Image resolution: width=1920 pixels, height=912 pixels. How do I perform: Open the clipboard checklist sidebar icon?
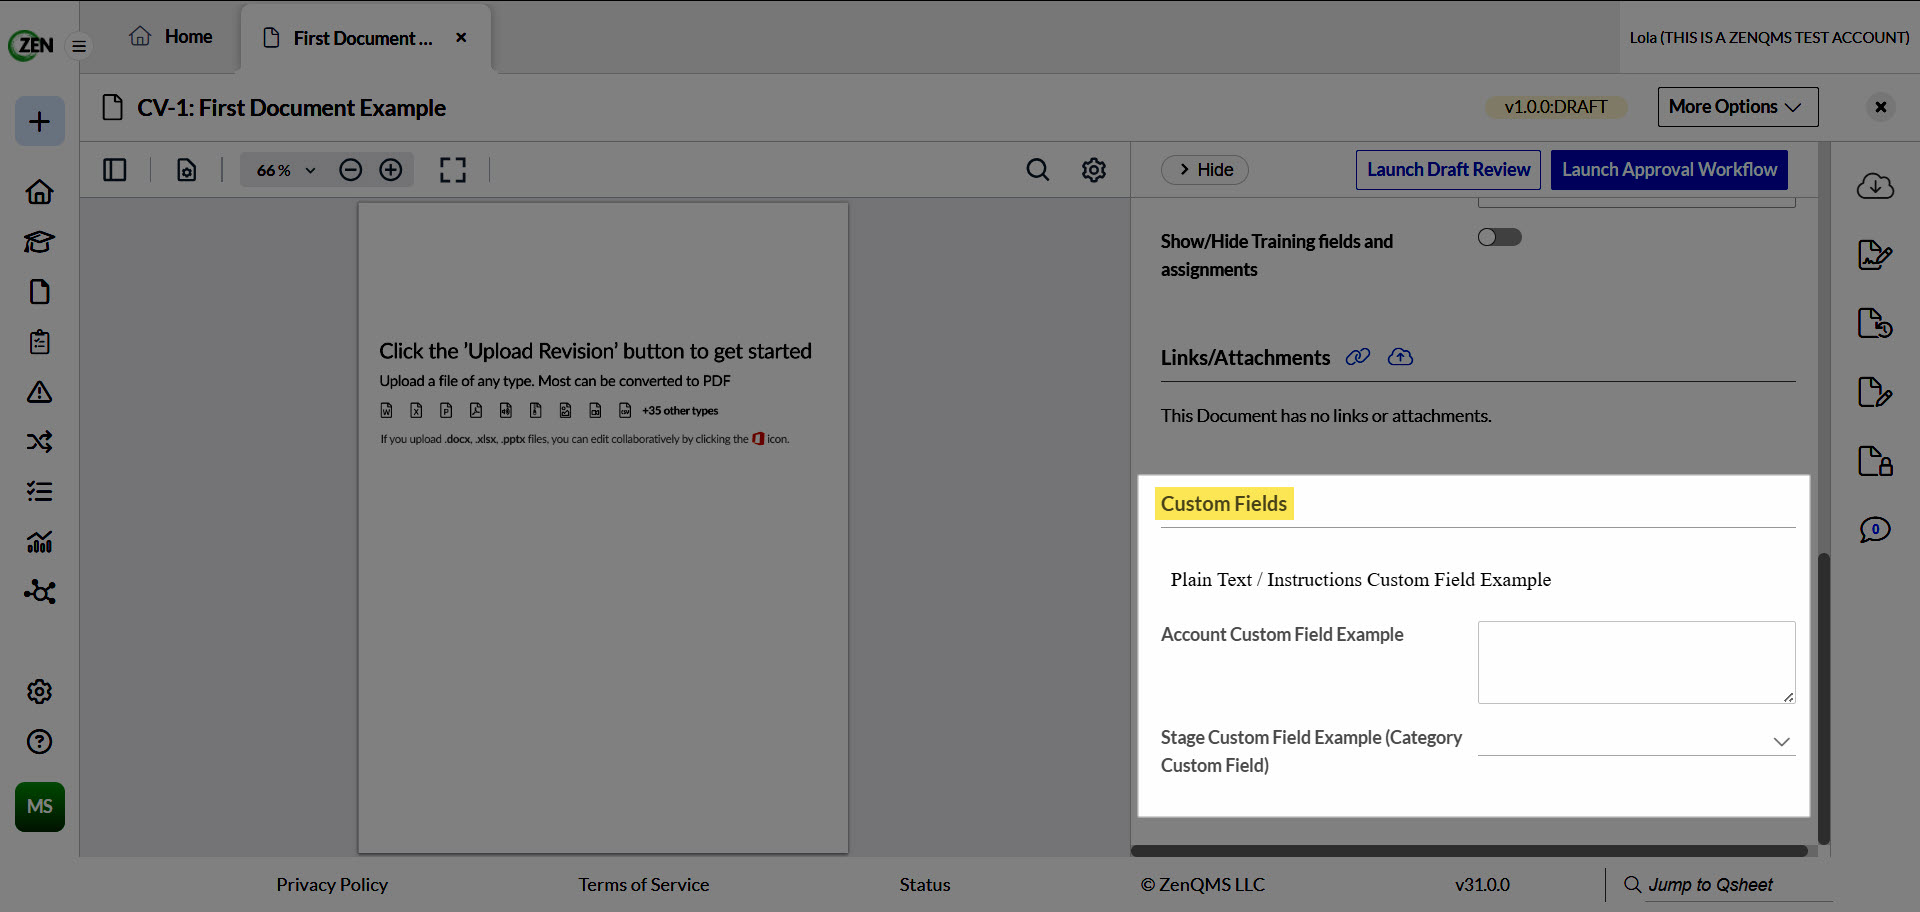(x=40, y=341)
